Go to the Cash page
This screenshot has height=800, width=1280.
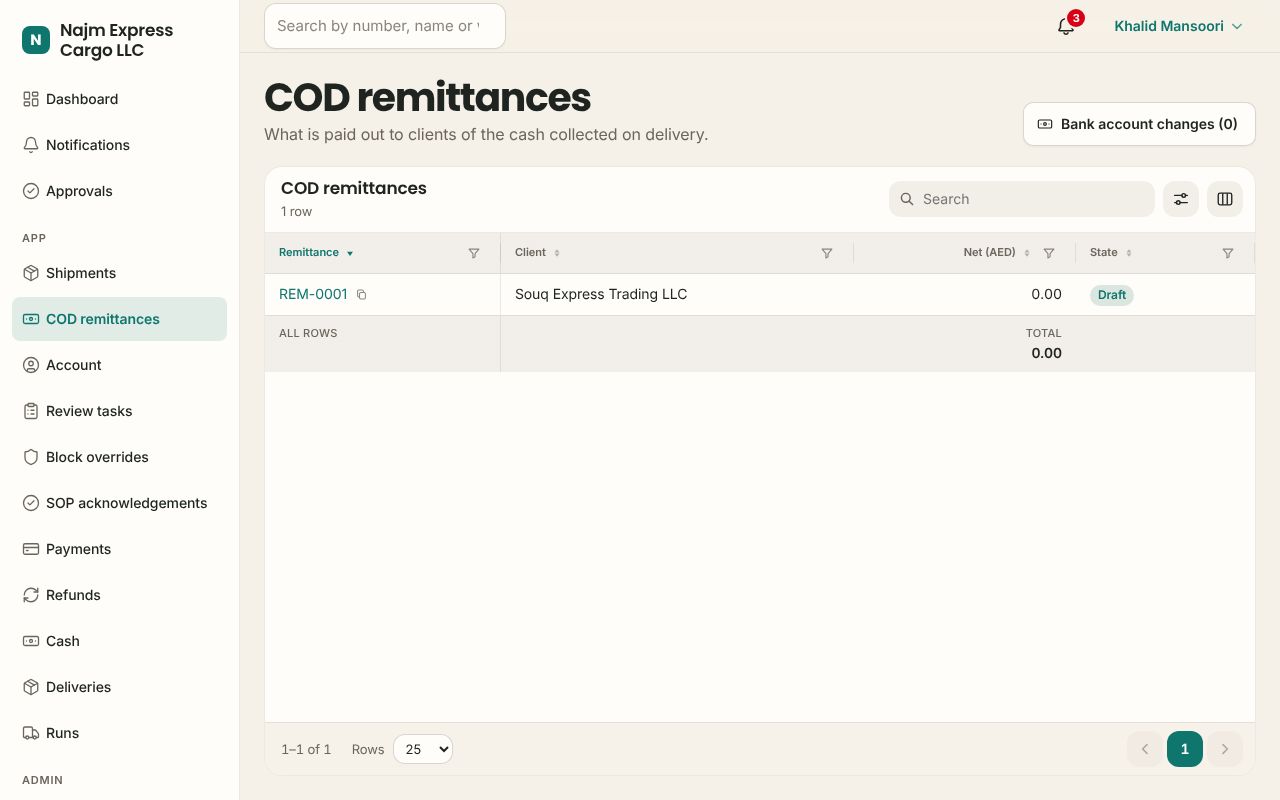point(120,641)
